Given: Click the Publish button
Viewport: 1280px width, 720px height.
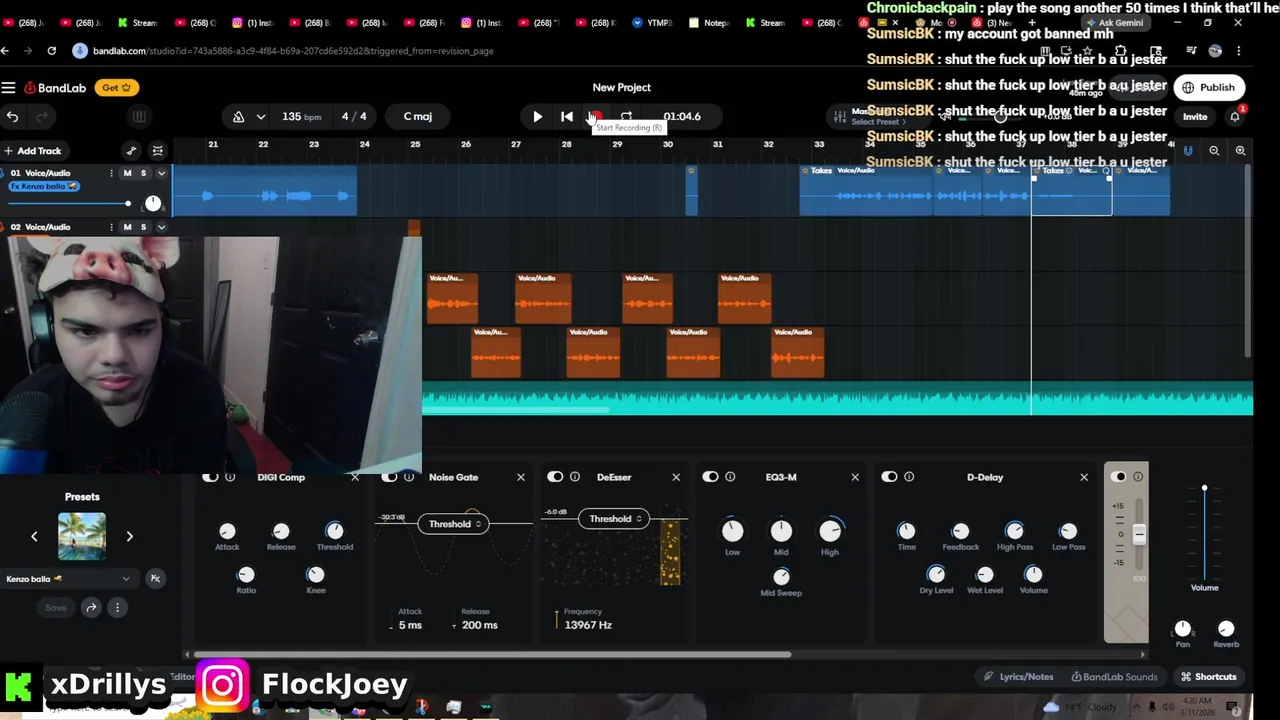Looking at the screenshot, I should pyautogui.click(x=1208, y=88).
